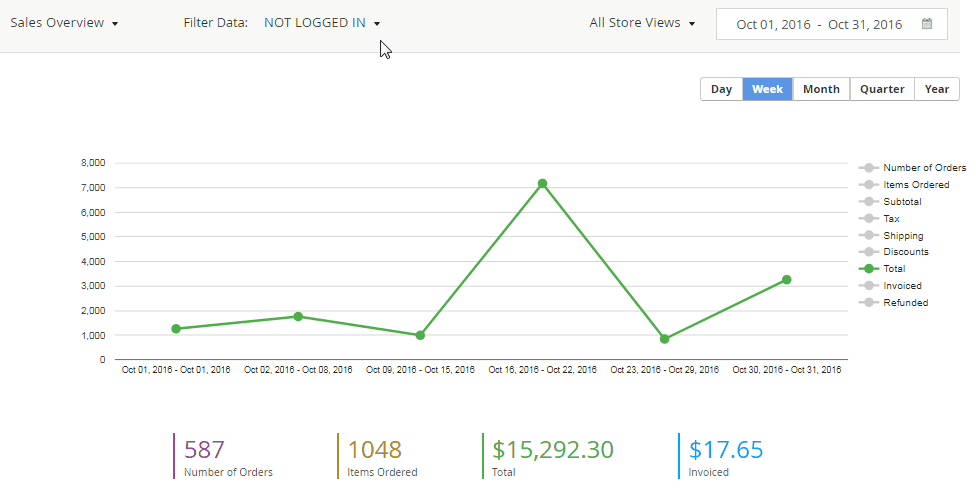This screenshot has width=976, height=492.
Task: Enable the Discounts legend series
Action: (904, 252)
